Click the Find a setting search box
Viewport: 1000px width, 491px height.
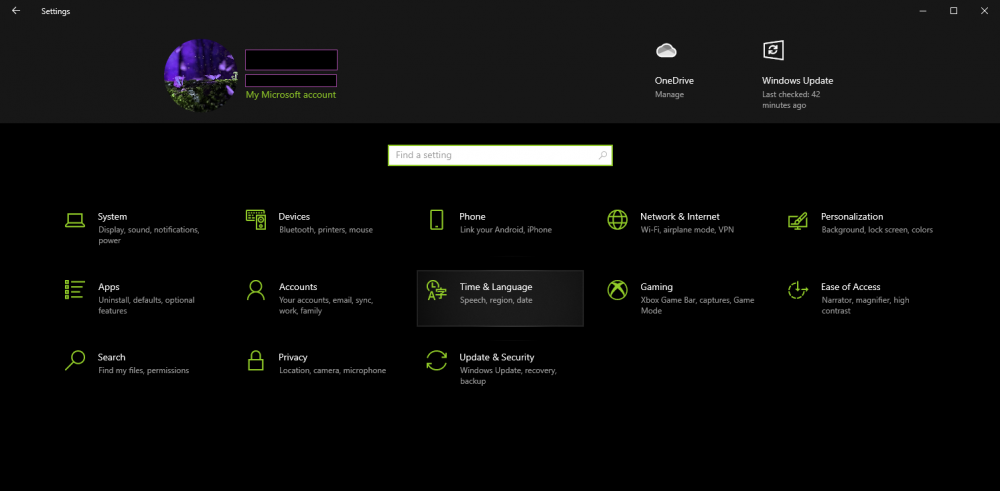pyautogui.click(x=500, y=155)
